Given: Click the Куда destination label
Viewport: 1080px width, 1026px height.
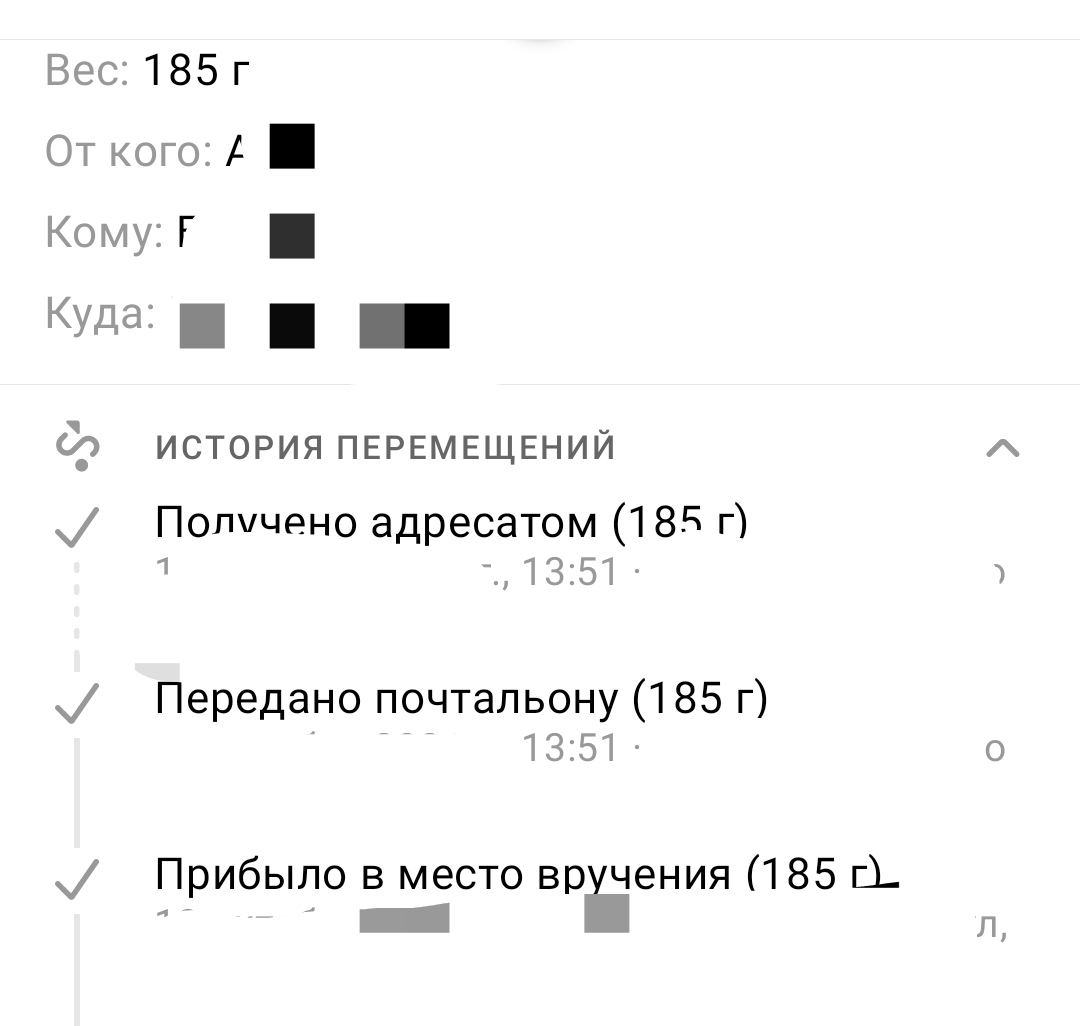Looking at the screenshot, I should click(100, 314).
